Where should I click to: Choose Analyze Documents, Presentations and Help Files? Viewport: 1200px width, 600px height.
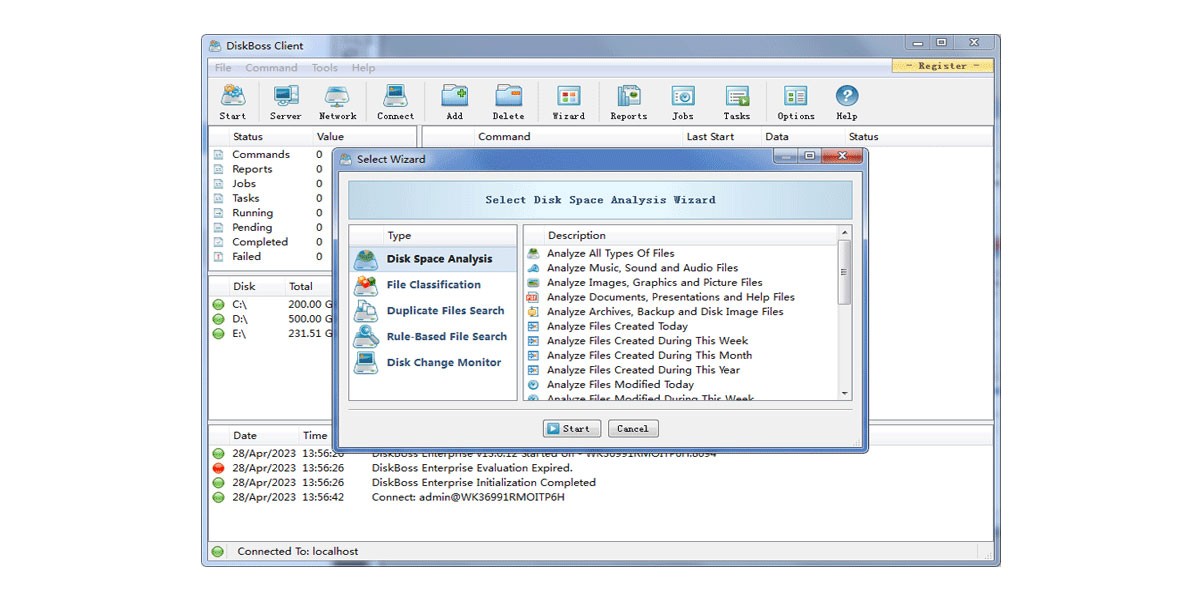[x=670, y=297]
